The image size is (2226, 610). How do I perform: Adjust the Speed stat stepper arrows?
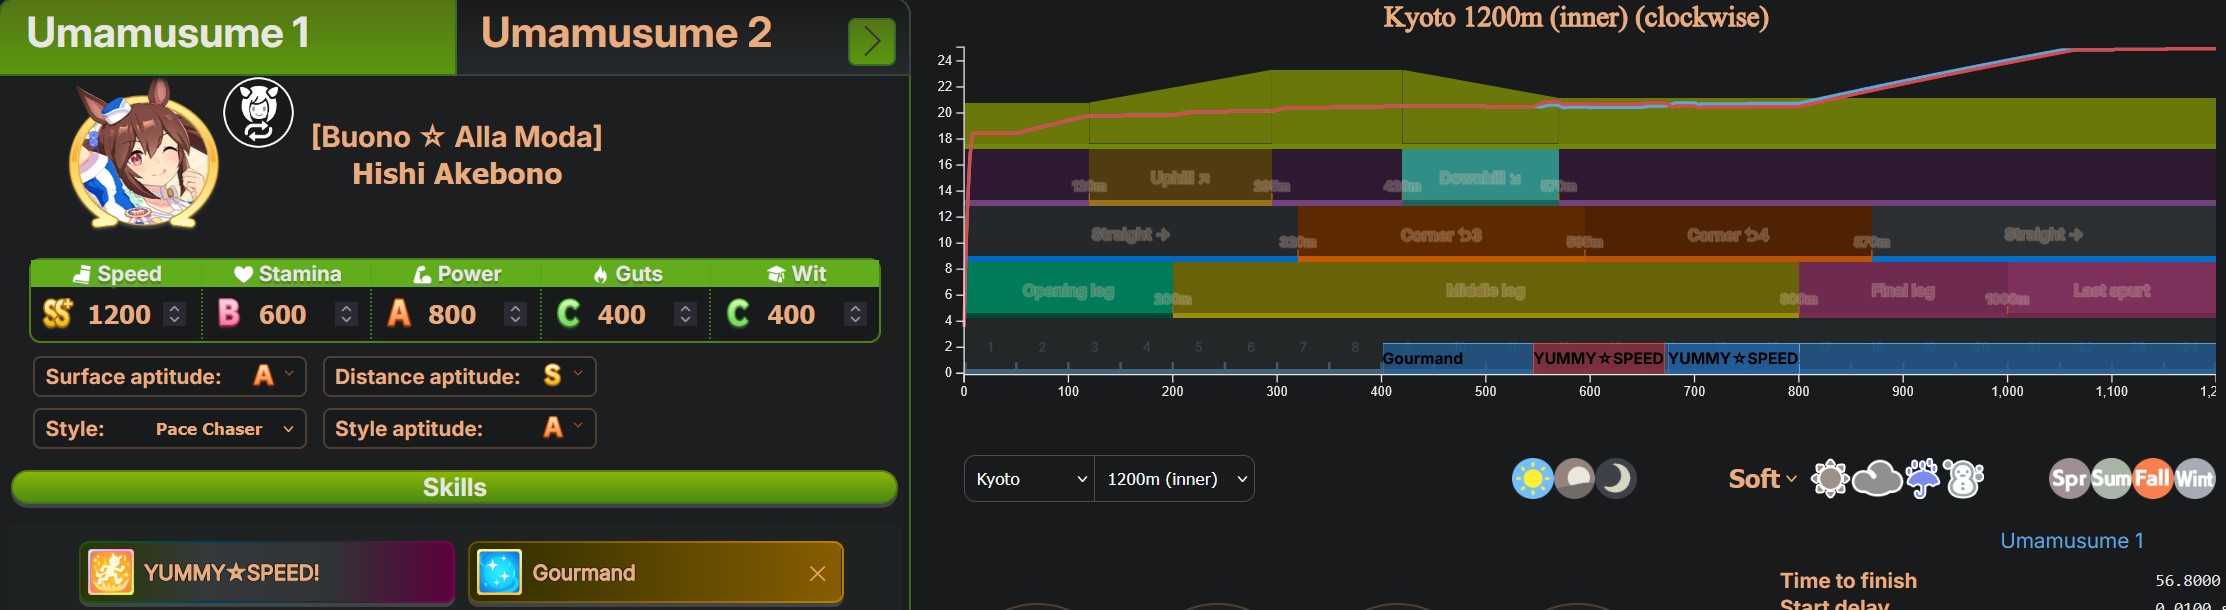click(x=175, y=314)
